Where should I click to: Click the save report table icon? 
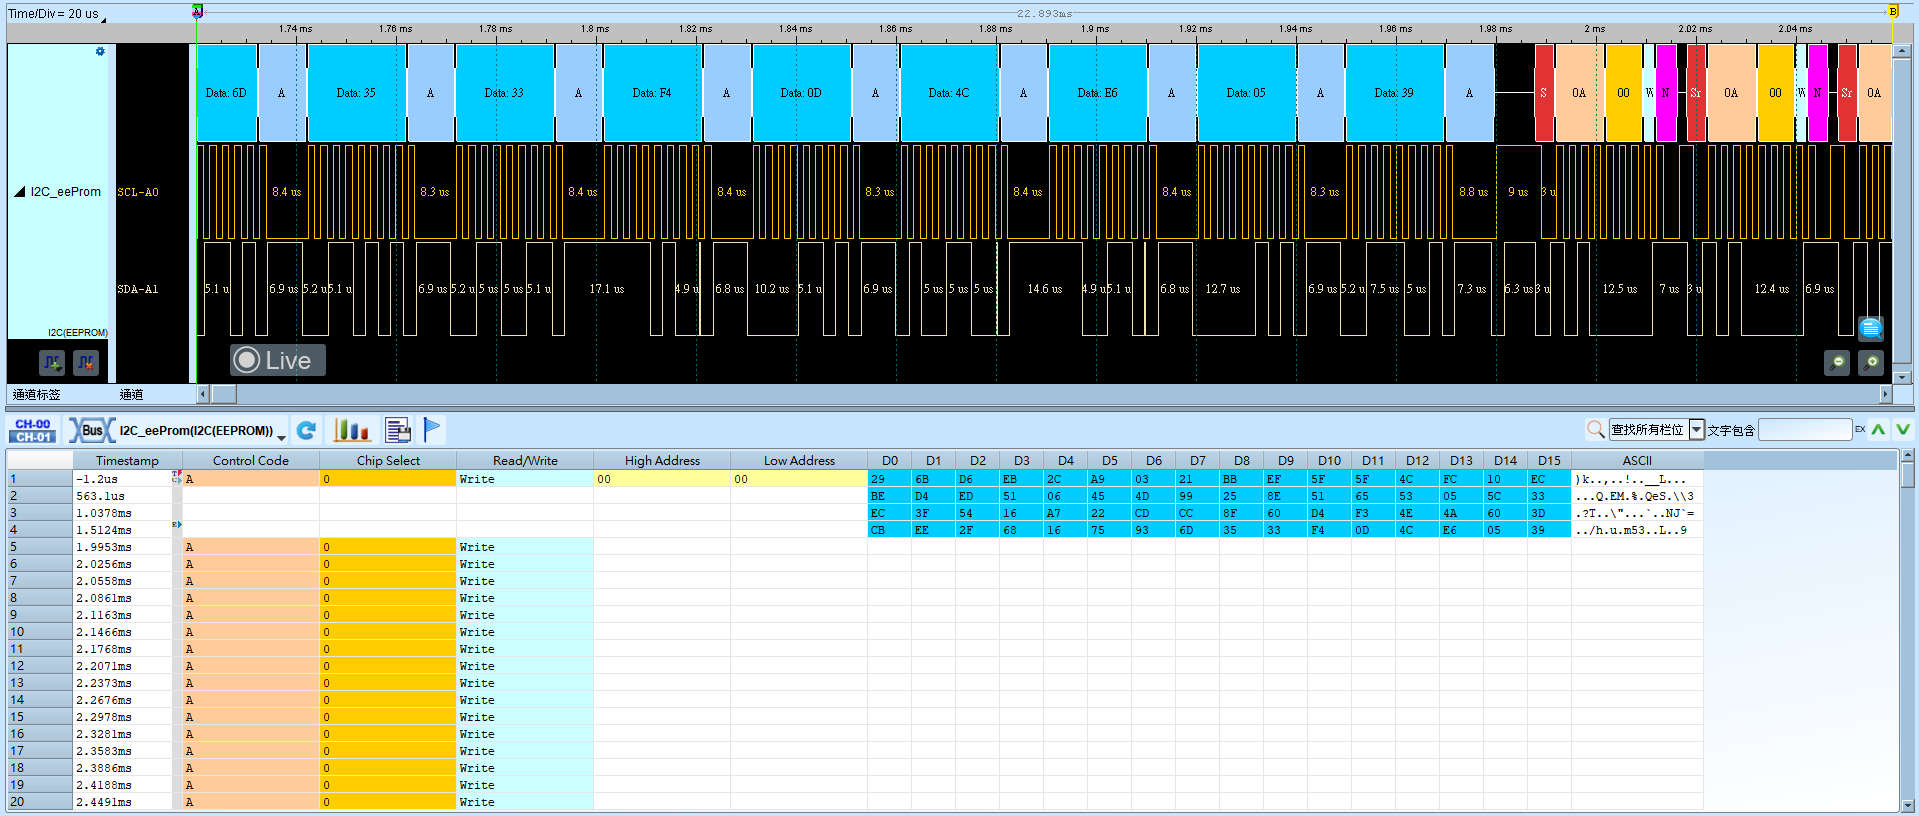[x=398, y=430]
